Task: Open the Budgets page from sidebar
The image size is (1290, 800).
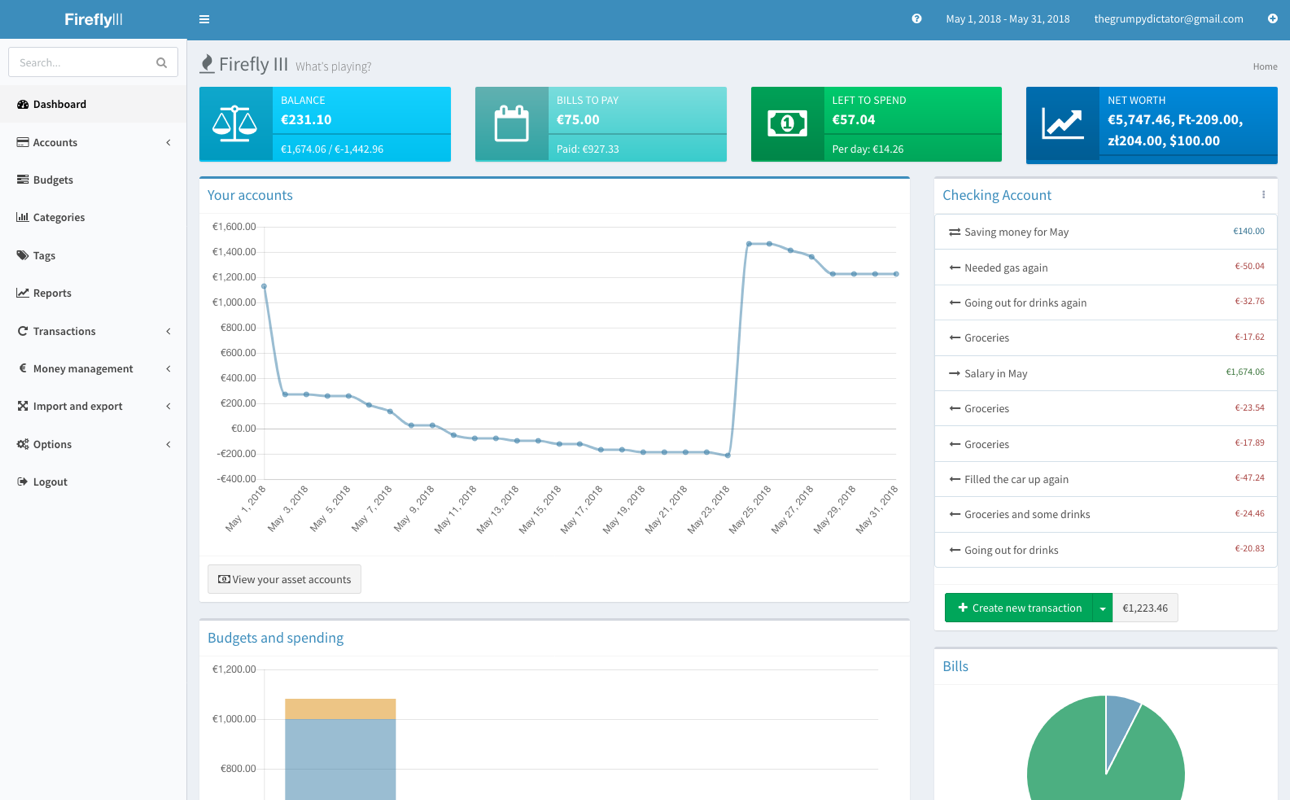Action: [x=53, y=180]
